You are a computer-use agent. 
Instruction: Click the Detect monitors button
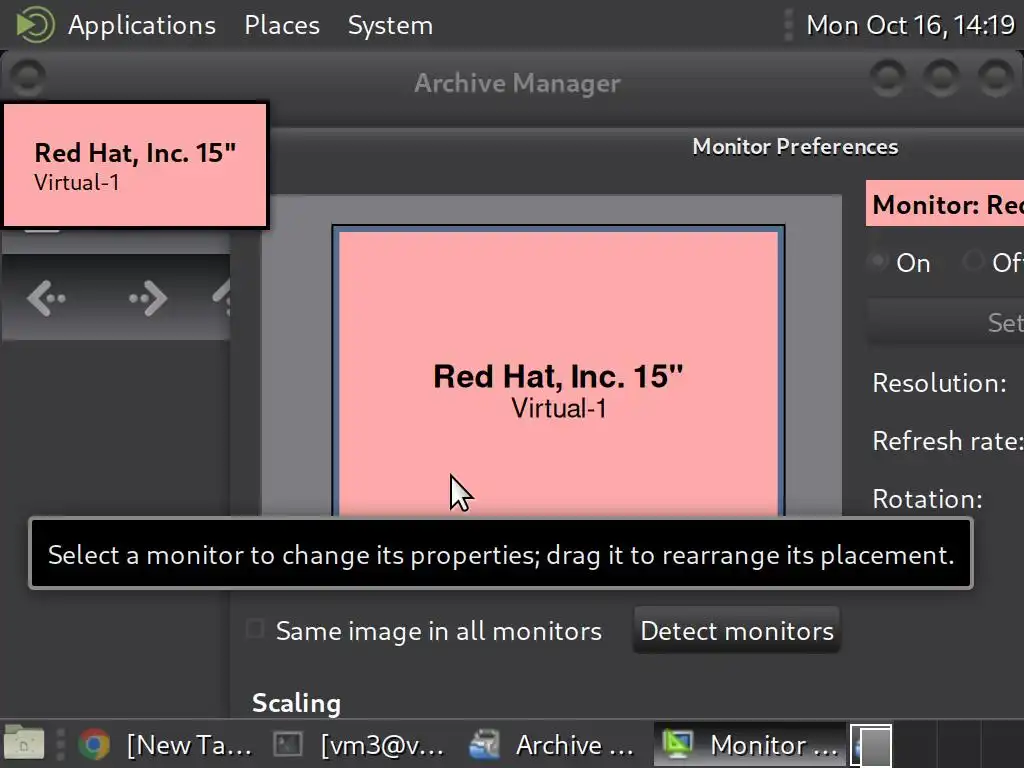coord(737,631)
